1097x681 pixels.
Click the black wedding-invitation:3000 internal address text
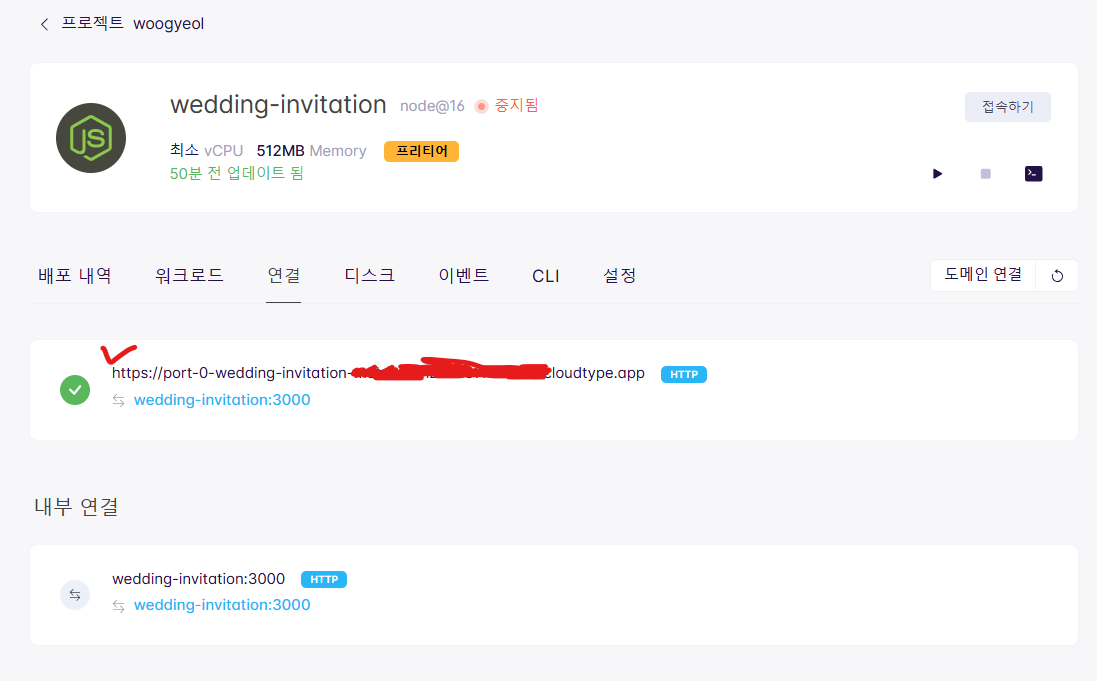(x=199, y=579)
